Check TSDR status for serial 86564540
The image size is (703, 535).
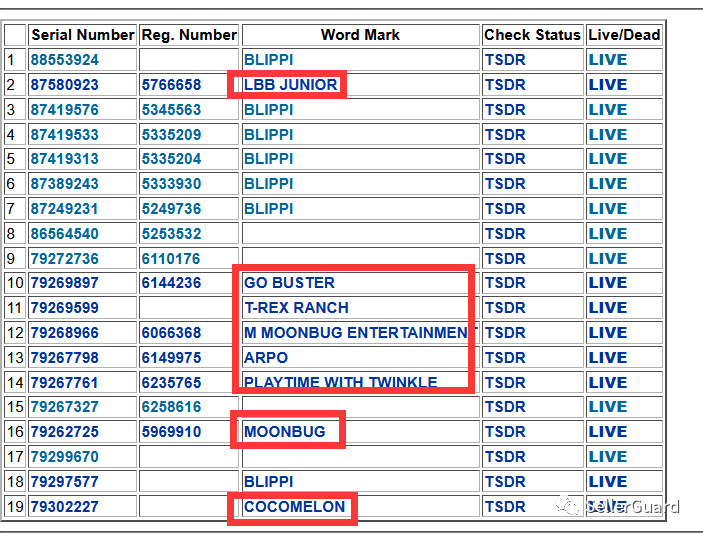[505, 234]
